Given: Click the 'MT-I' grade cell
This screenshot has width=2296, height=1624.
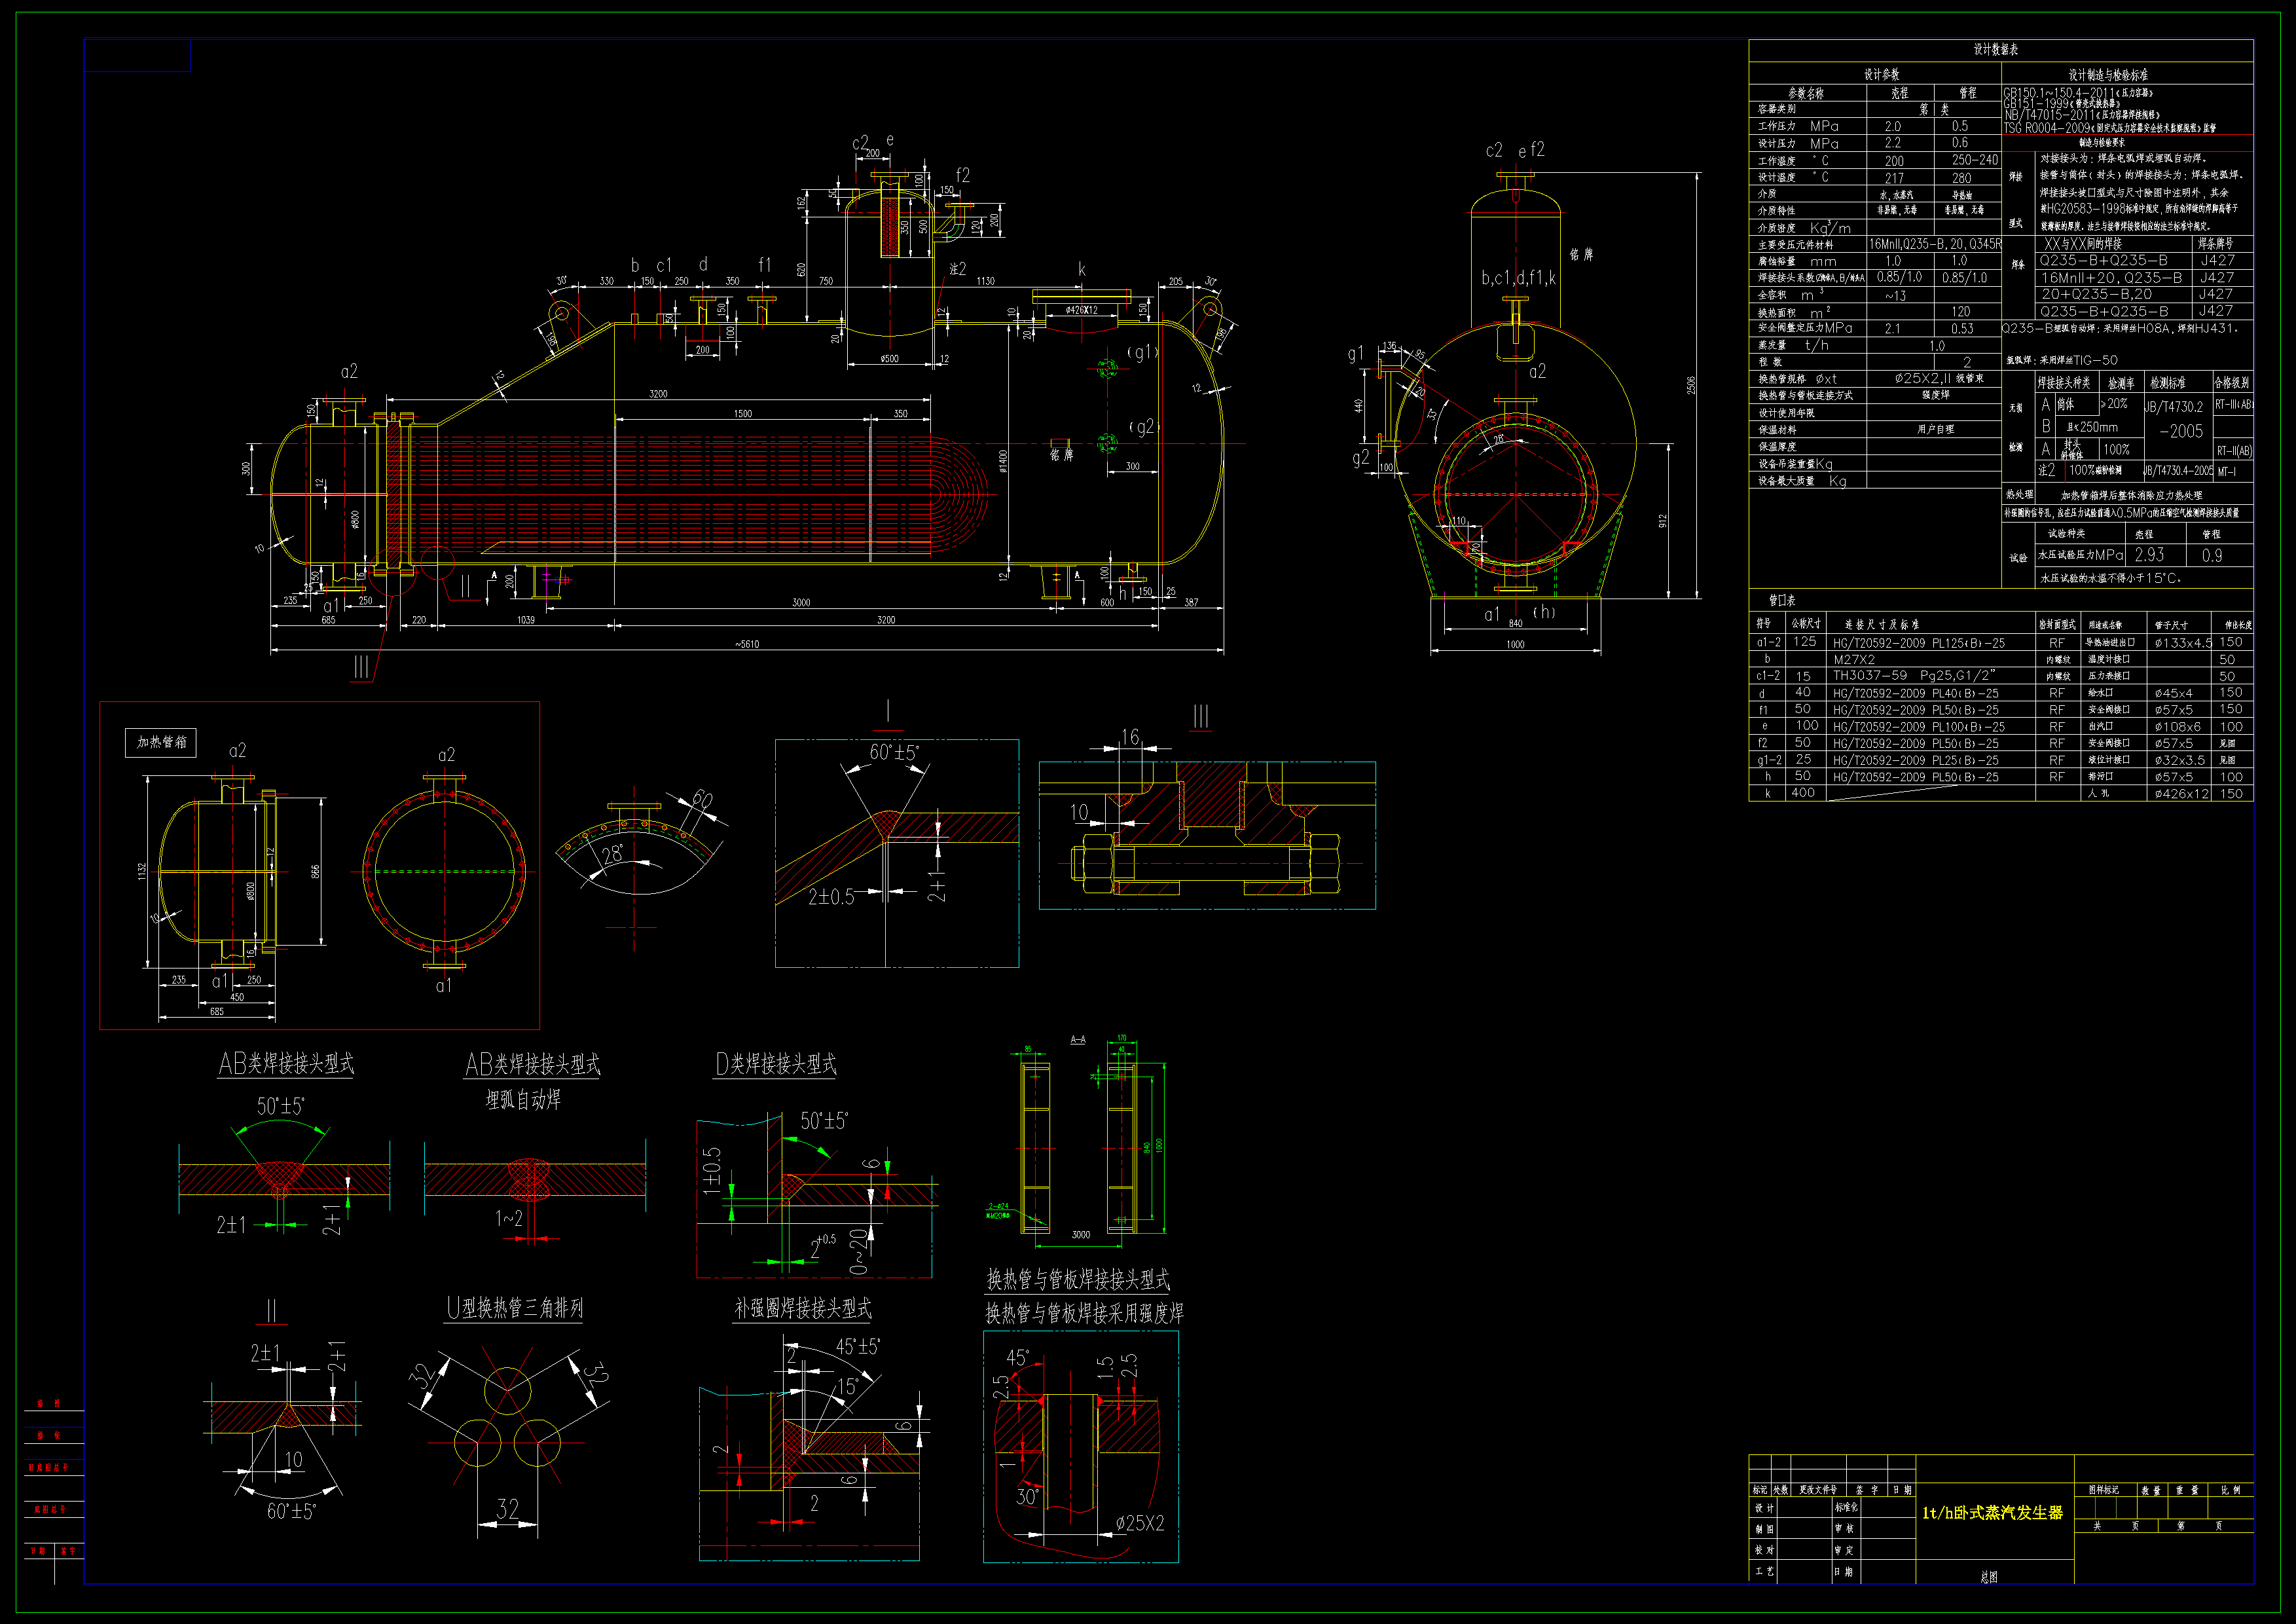Looking at the screenshot, I should pos(2226,471).
